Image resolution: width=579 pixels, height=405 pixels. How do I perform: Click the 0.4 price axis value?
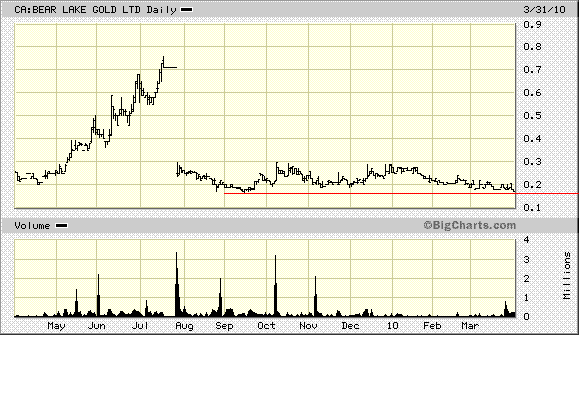532,139
